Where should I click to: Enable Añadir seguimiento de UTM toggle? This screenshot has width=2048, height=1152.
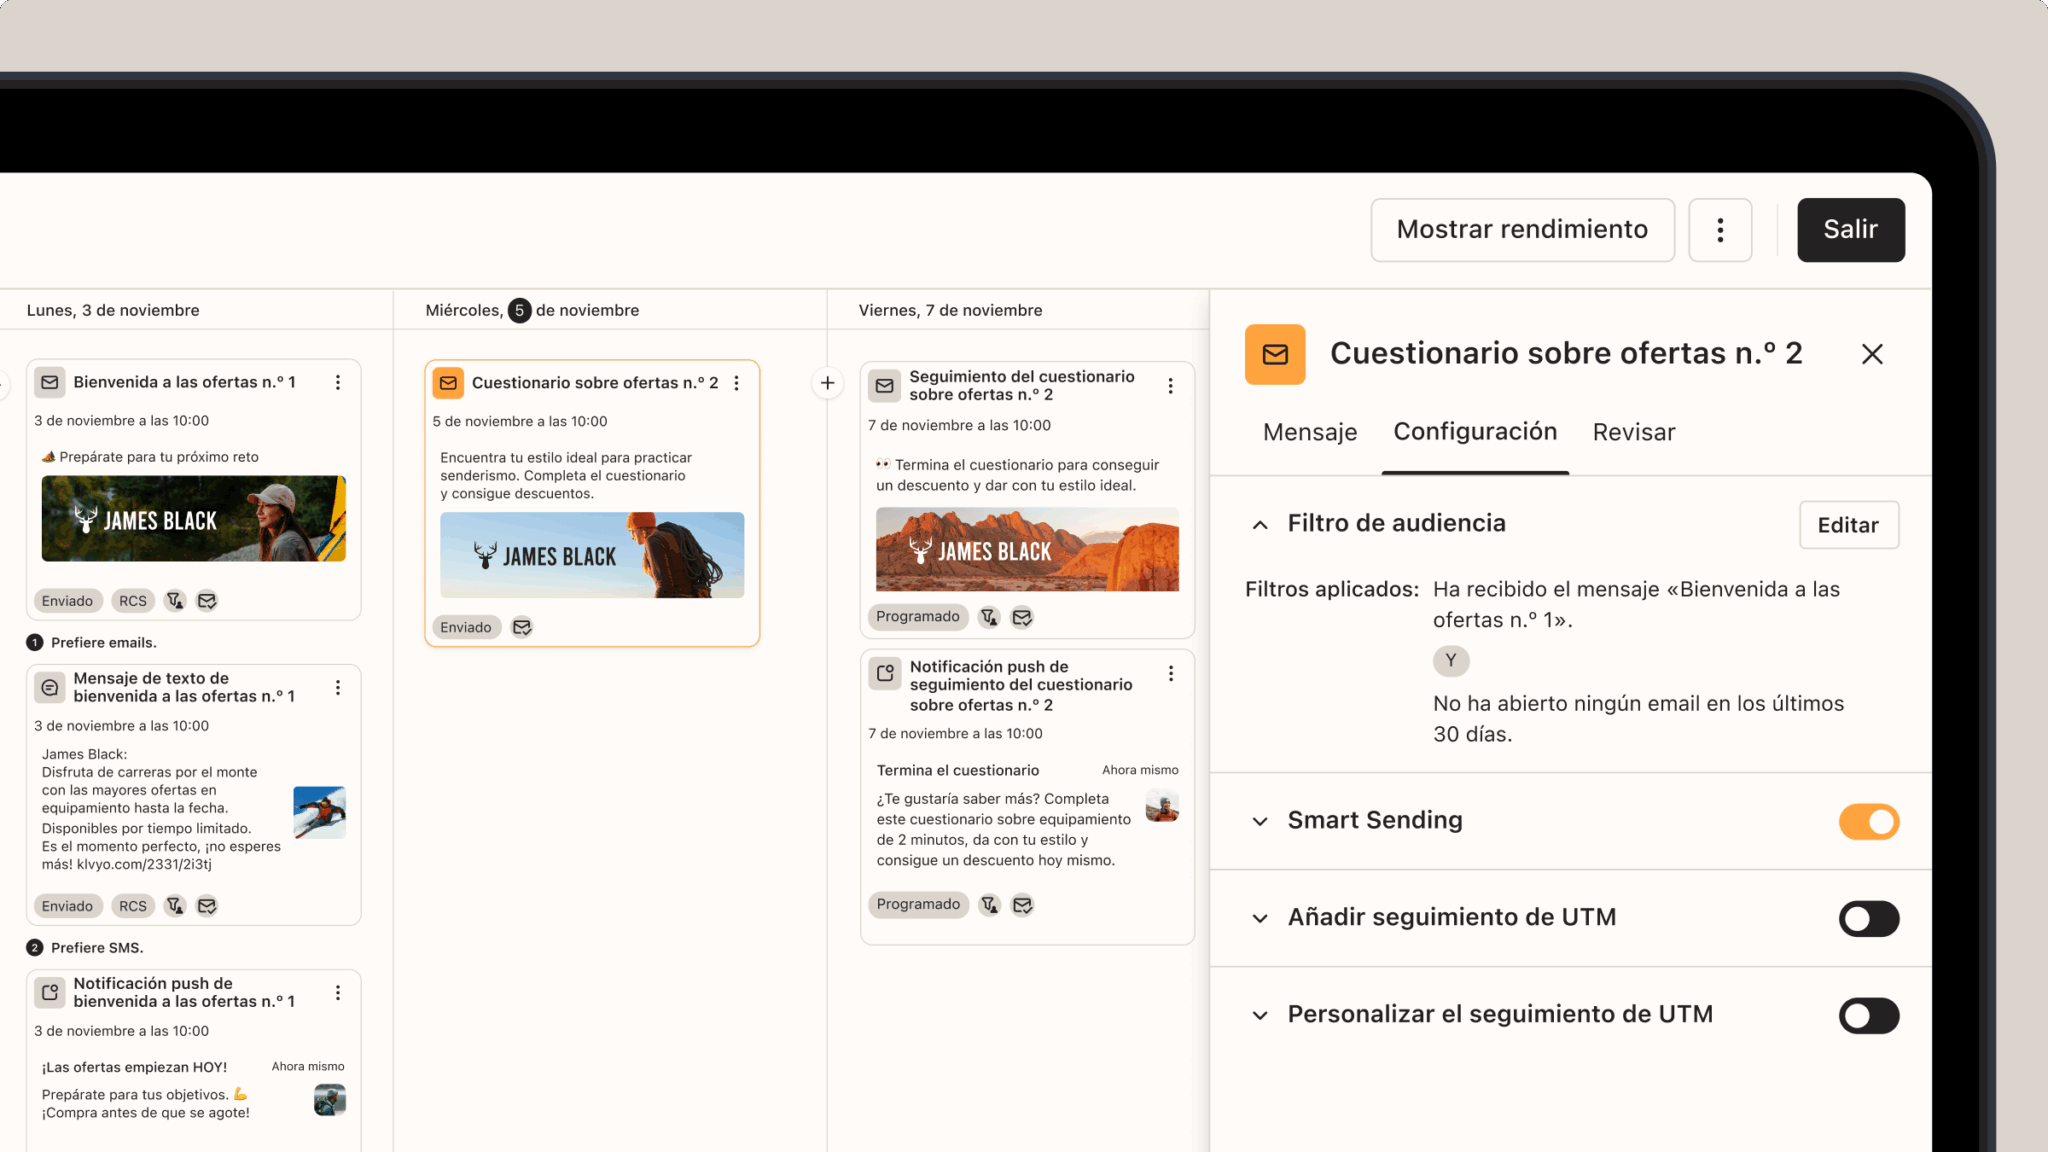coord(1868,919)
